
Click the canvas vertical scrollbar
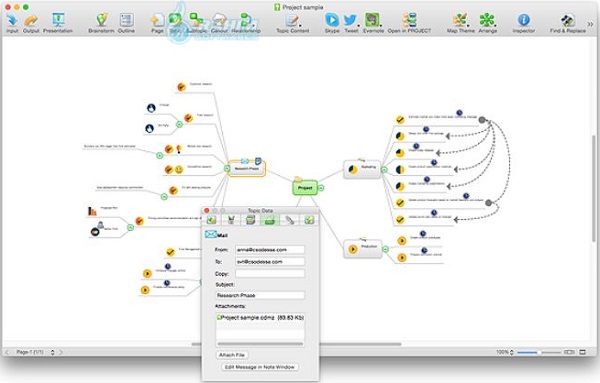pyautogui.click(x=593, y=188)
